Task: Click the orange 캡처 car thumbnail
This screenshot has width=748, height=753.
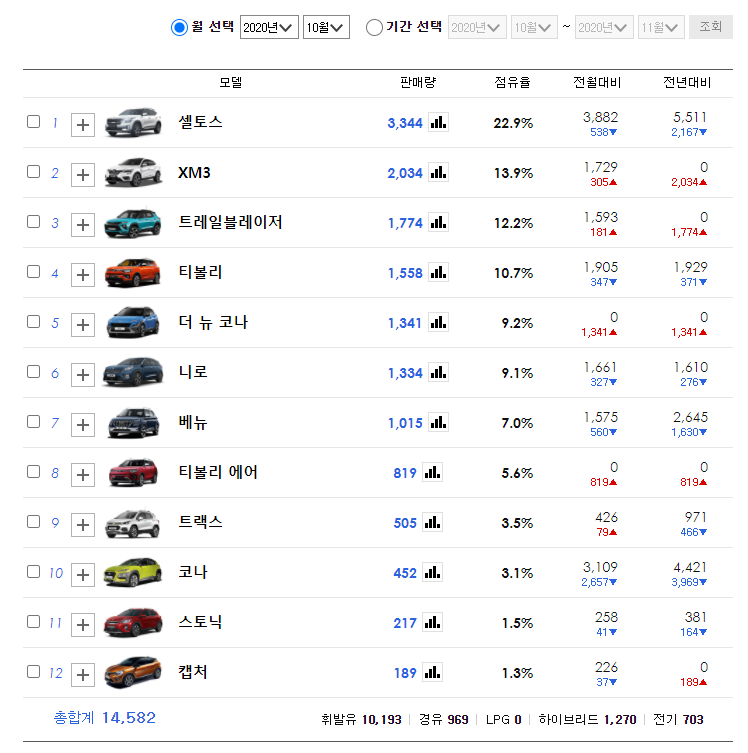Action: click(x=133, y=672)
